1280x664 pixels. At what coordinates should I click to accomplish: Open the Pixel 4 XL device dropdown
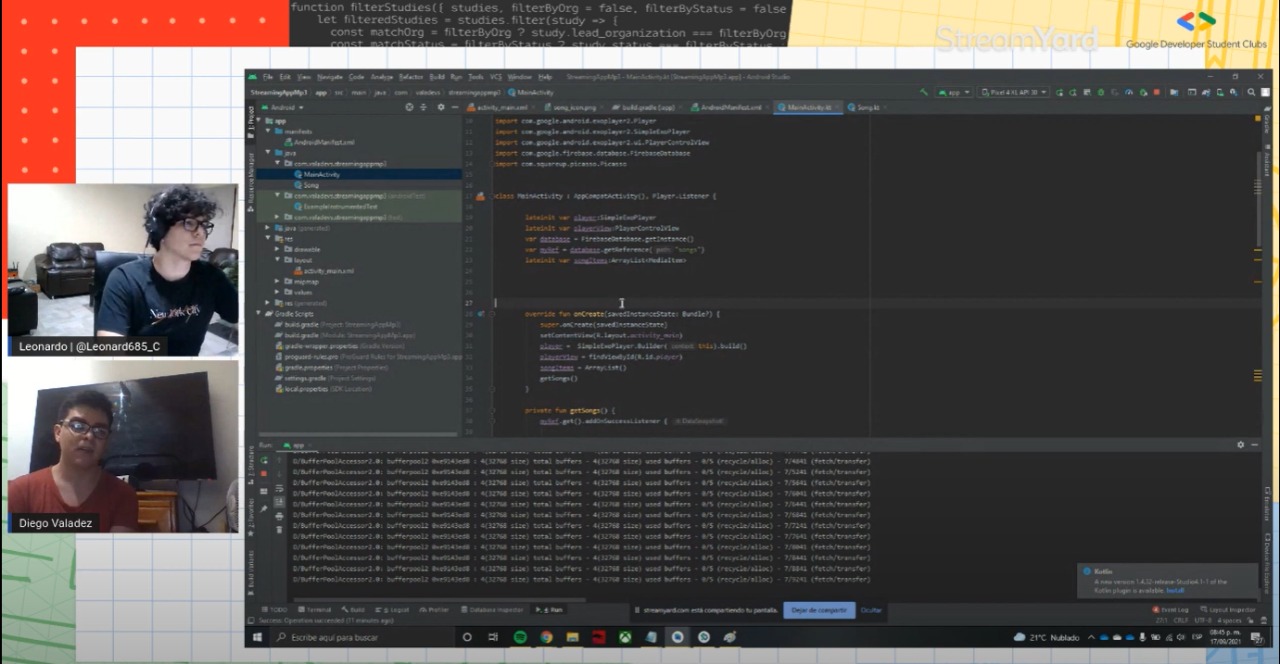[1013, 92]
